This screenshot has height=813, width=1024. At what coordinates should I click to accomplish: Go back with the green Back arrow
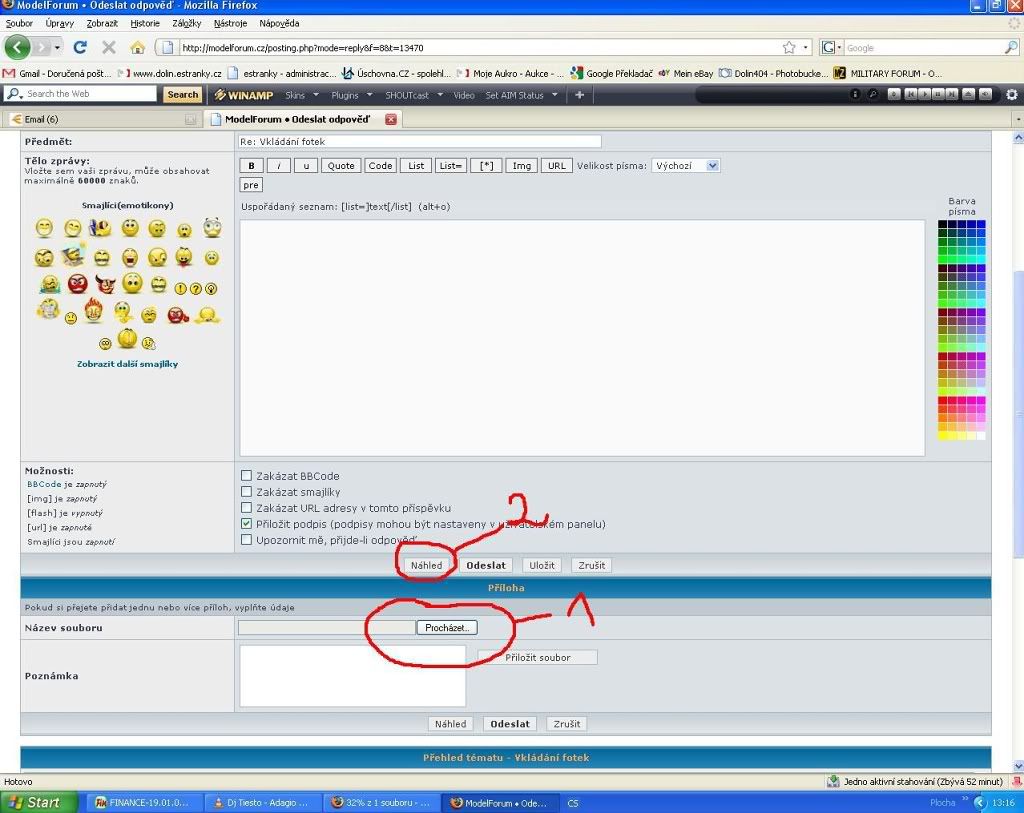tap(18, 47)
